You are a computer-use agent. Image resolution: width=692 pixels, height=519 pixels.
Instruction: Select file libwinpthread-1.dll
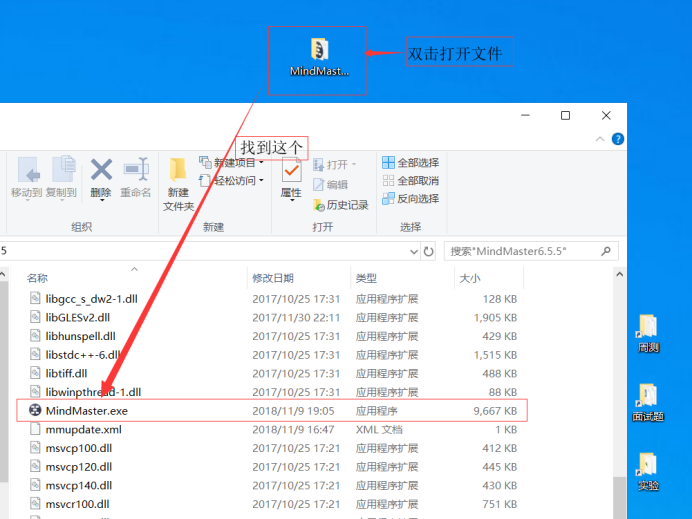click(x=93, y=392)
